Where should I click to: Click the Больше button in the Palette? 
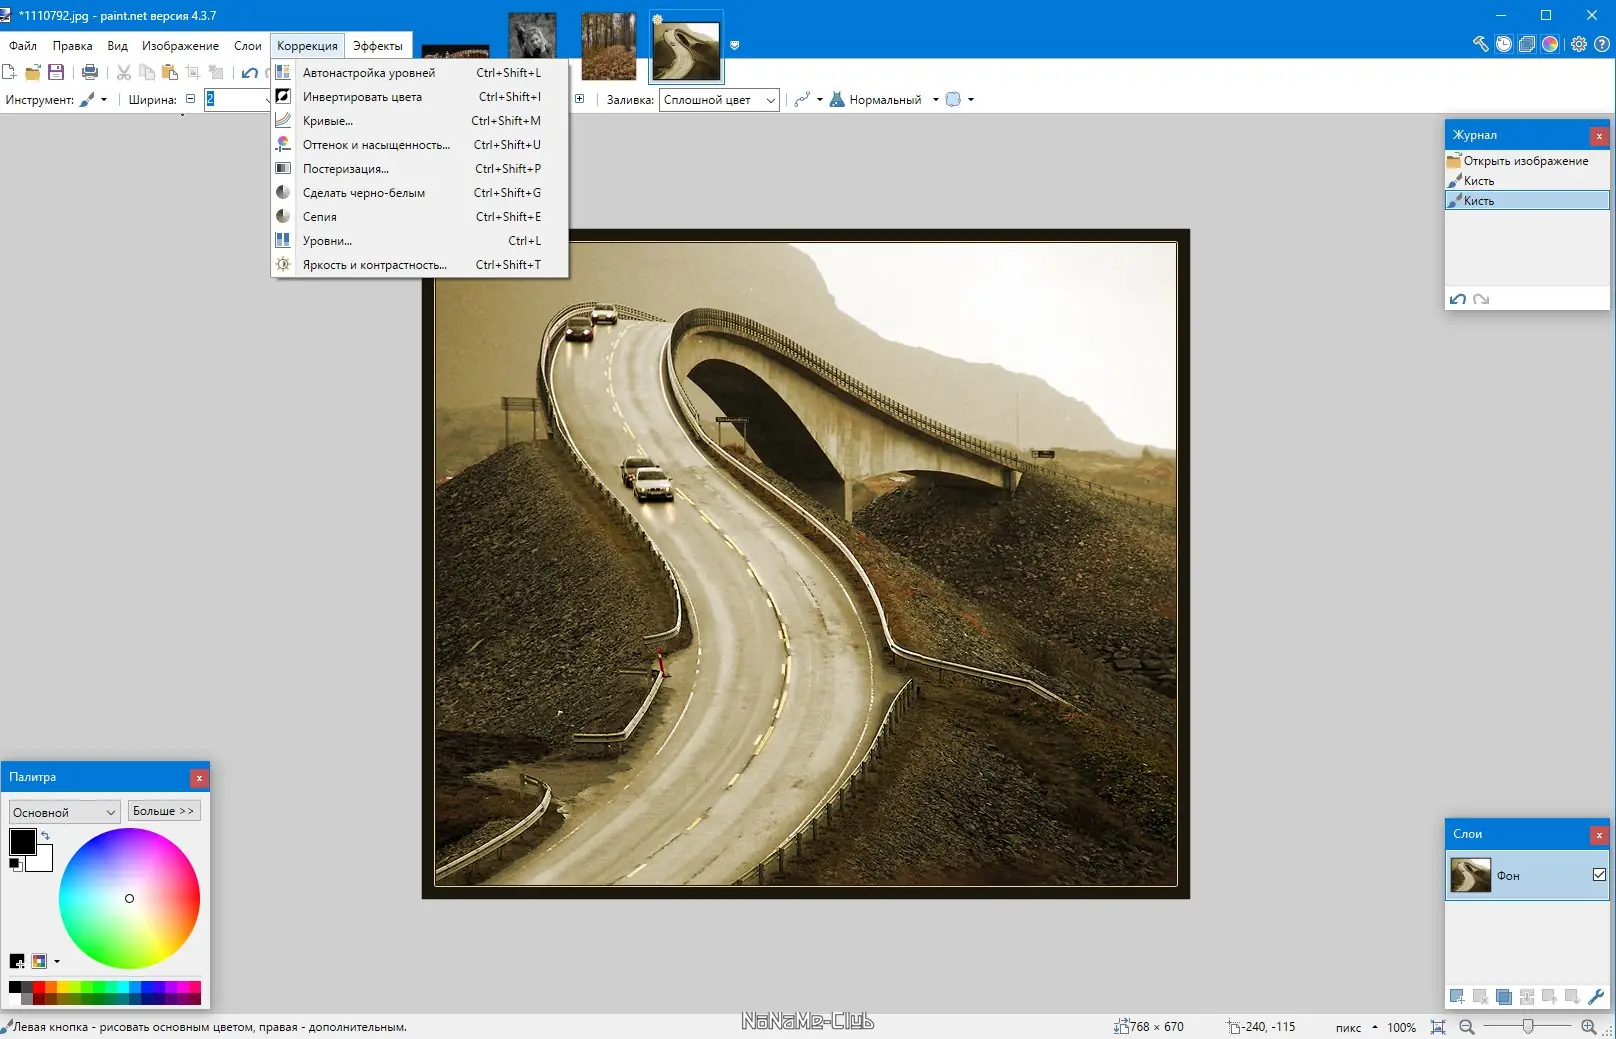164,810
